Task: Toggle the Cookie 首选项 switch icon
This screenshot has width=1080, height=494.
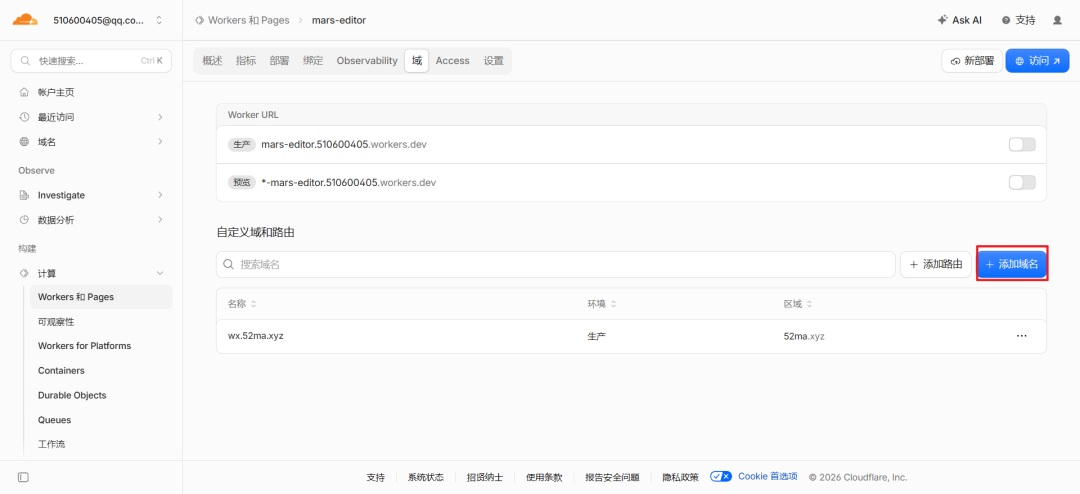Action: [720, 477]
